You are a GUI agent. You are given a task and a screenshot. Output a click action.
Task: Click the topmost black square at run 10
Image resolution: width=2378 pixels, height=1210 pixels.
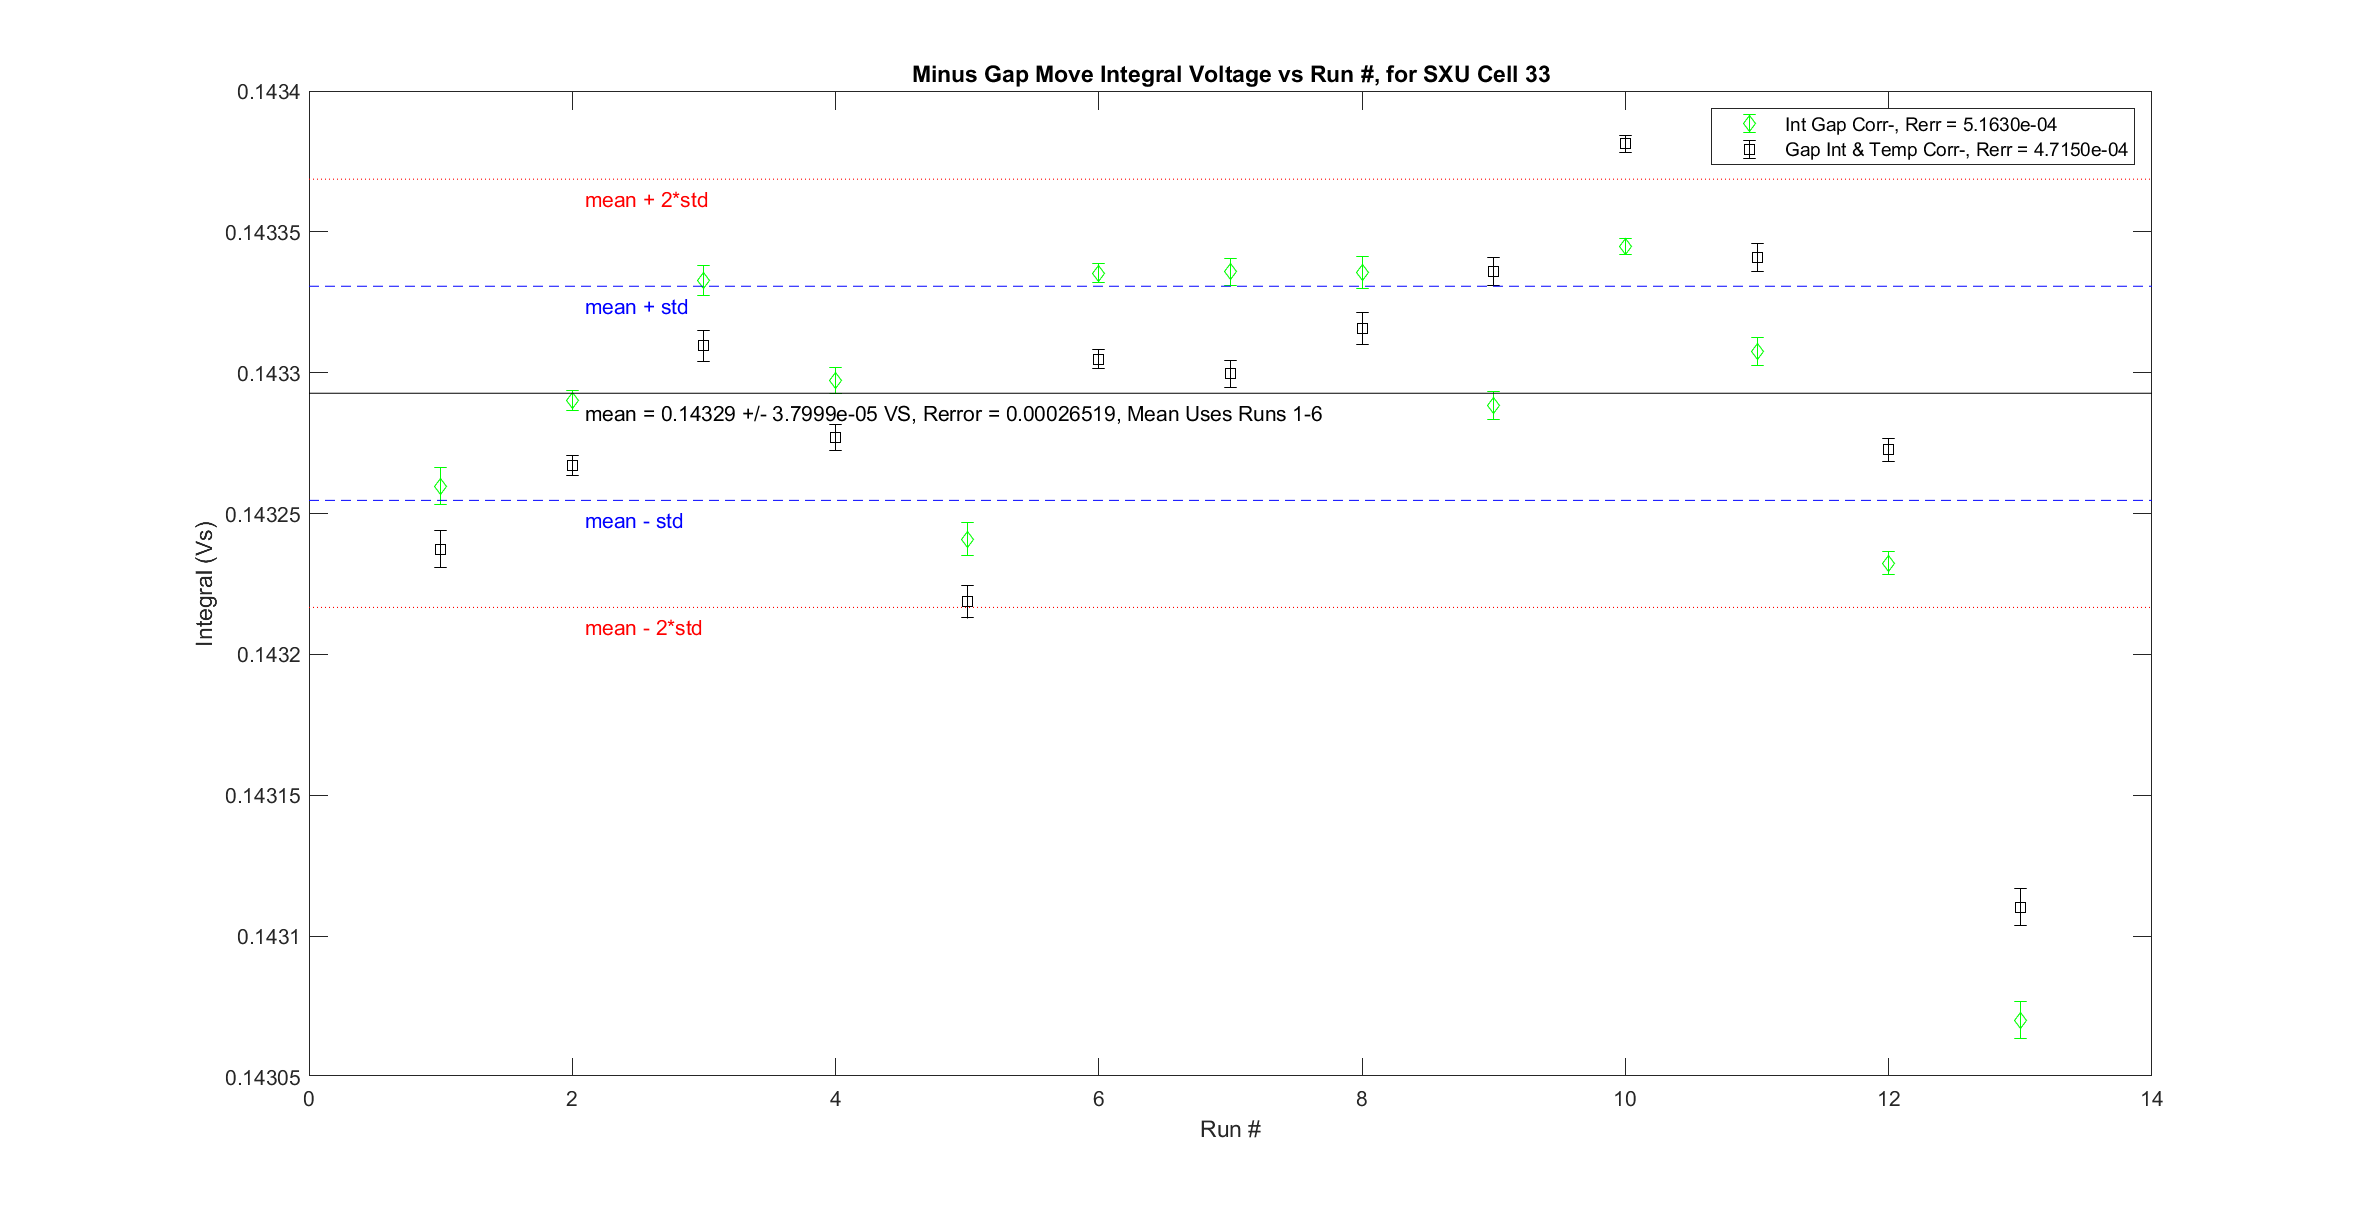[1625, 144]
